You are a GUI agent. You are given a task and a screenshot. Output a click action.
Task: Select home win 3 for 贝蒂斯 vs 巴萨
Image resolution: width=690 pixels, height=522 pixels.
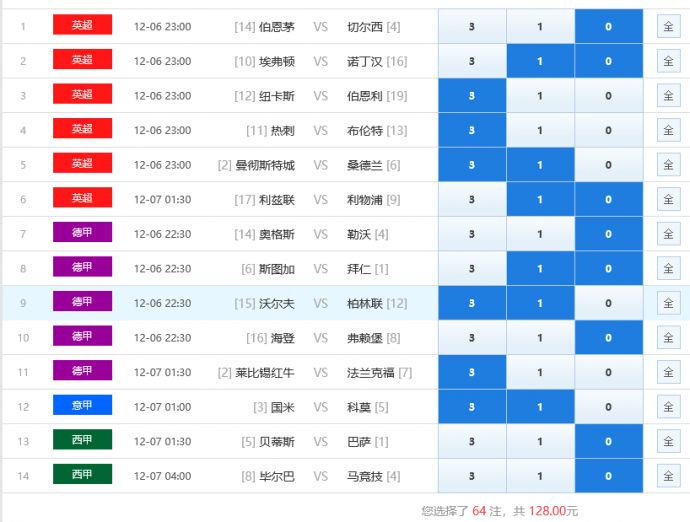pyautogui.click(x=472, y=442)
